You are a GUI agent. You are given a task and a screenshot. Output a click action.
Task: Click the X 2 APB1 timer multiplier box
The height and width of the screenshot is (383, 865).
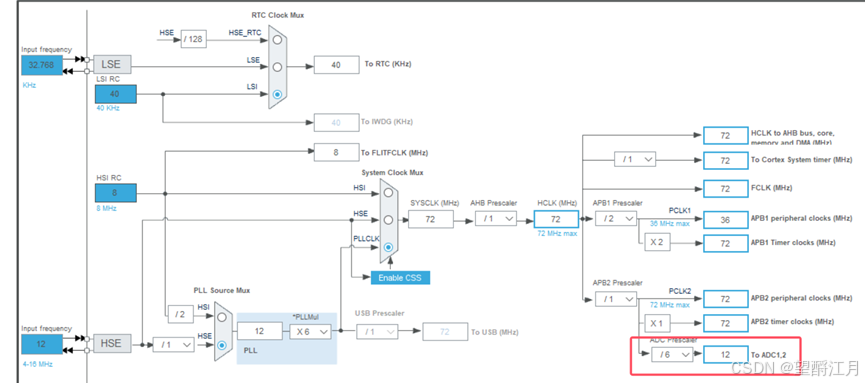tap(657, 242)
